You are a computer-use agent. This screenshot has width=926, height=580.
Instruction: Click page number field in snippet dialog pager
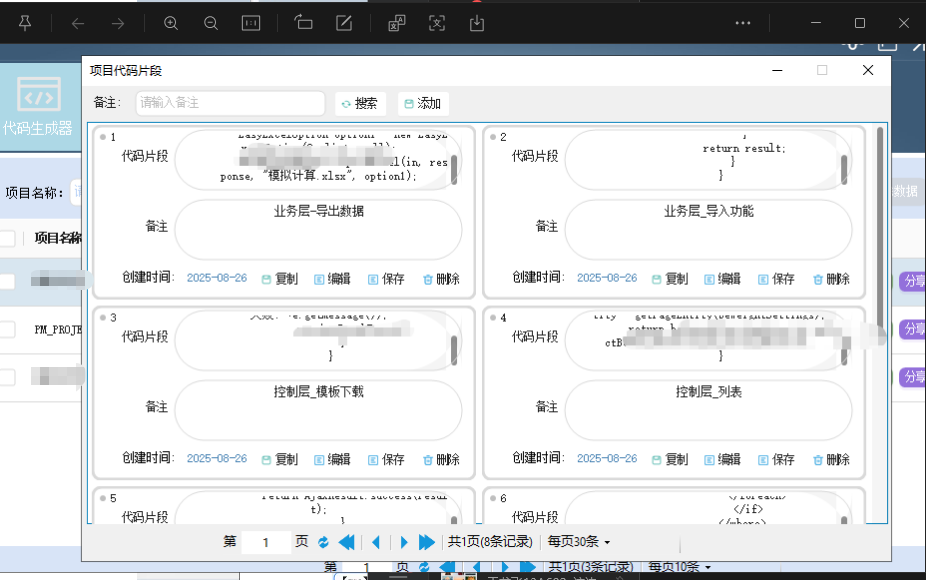point(266,542)
